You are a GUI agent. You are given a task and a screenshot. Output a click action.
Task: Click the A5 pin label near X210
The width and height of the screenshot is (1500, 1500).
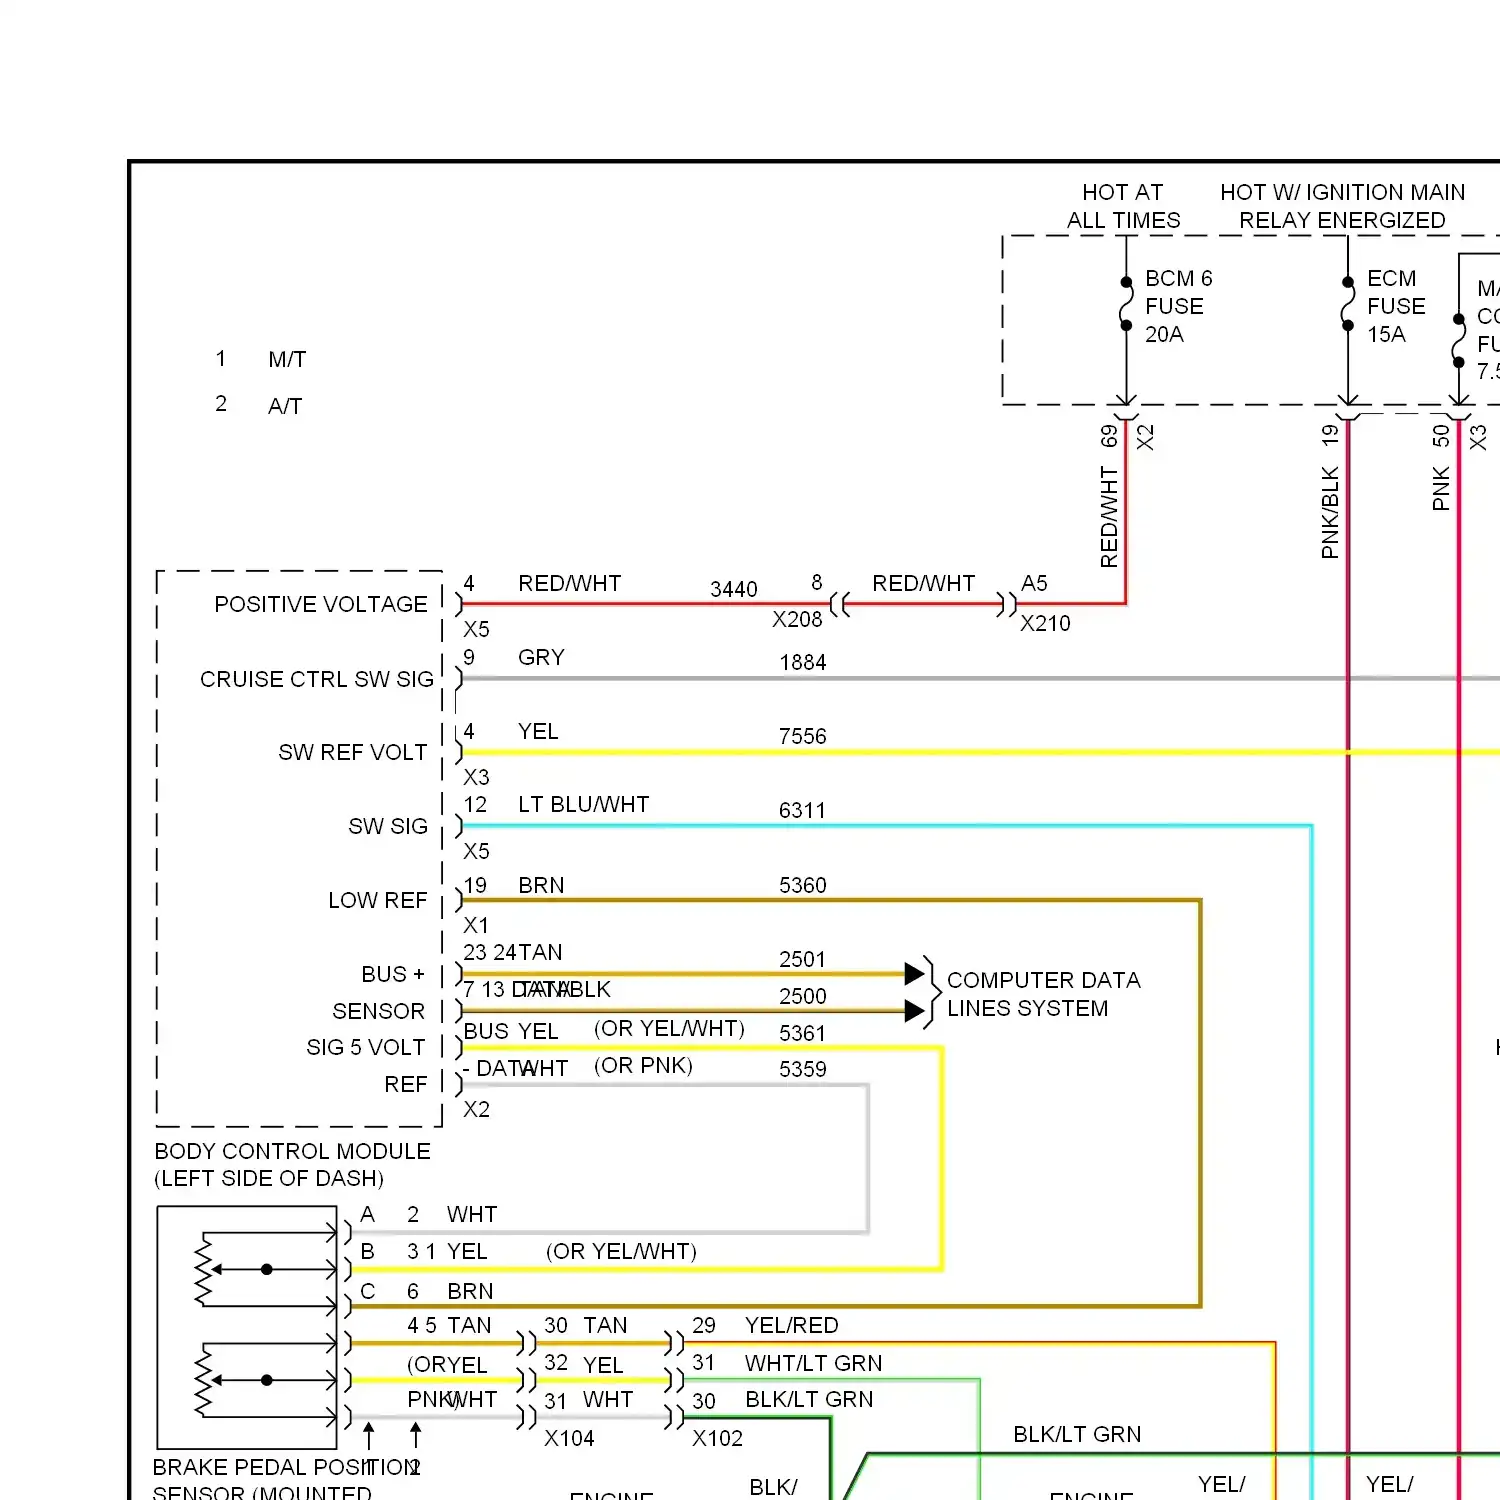coord(1034,583)
